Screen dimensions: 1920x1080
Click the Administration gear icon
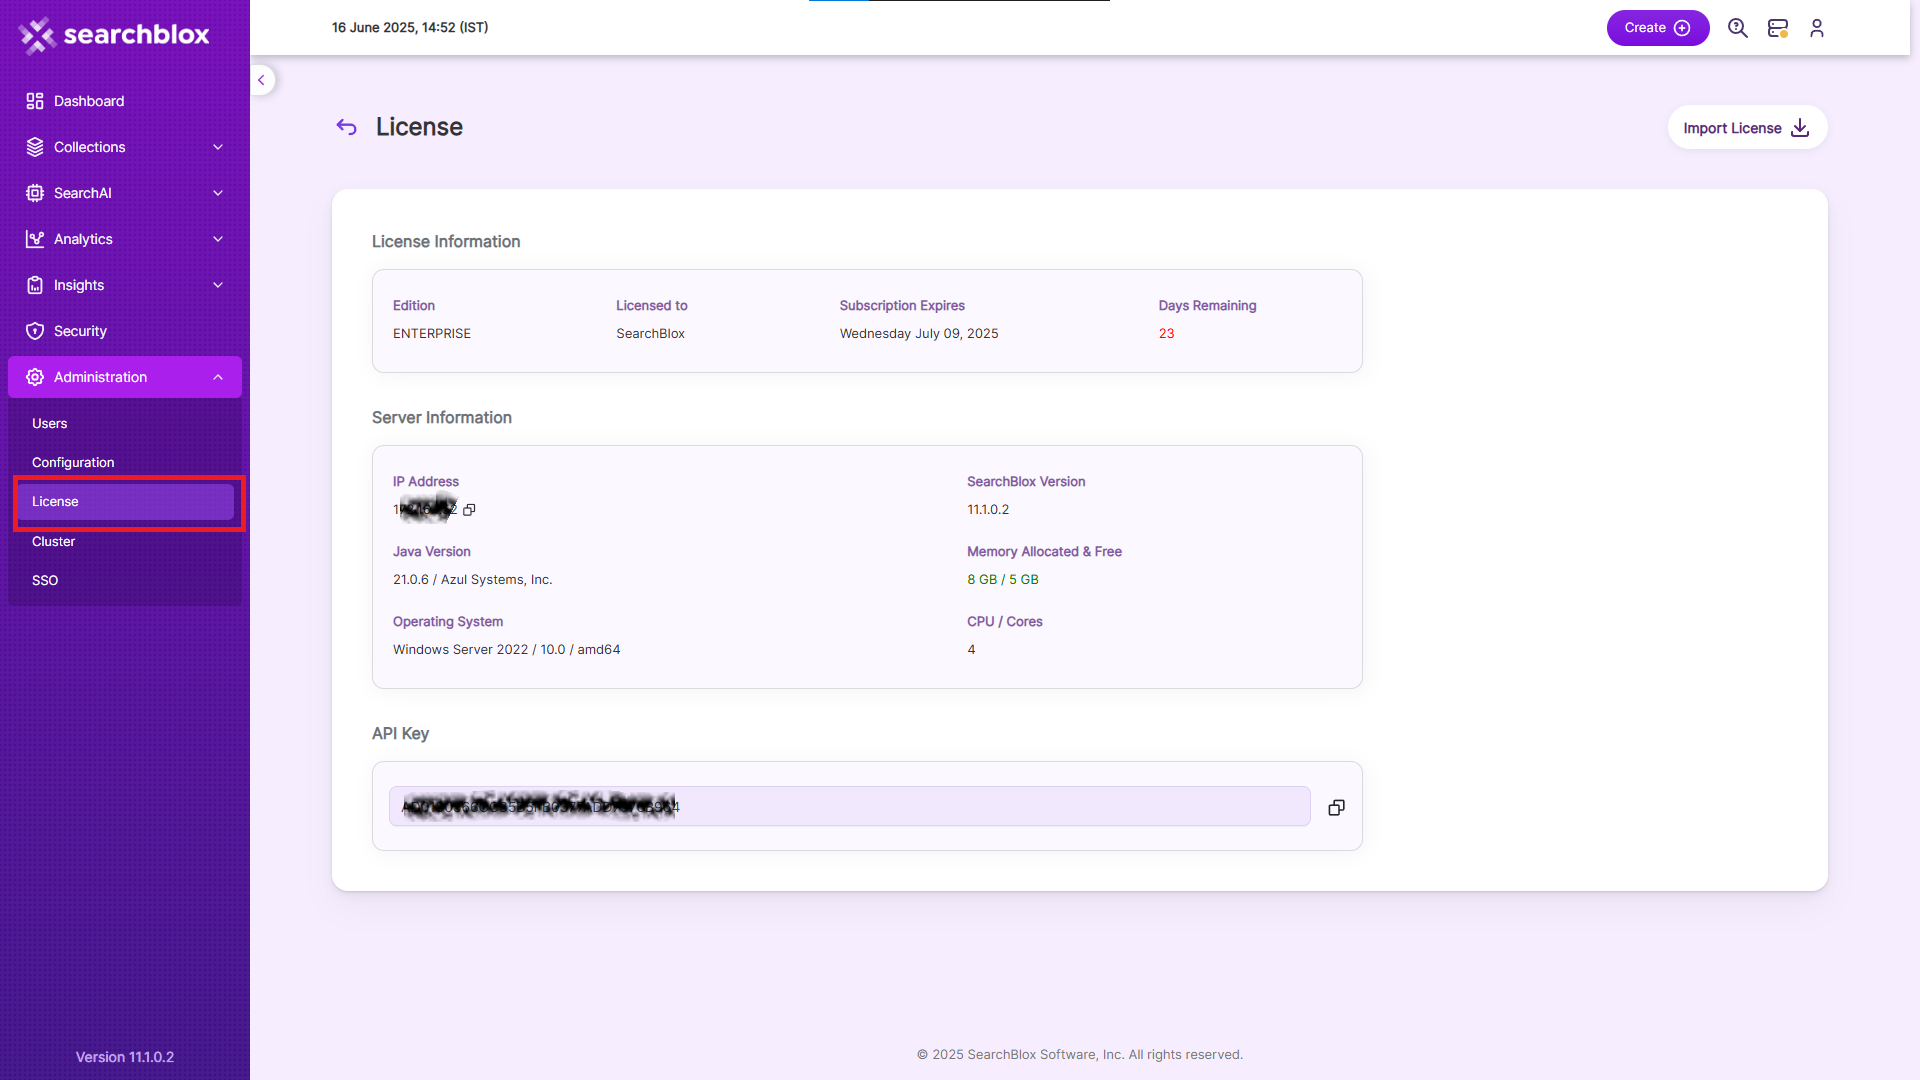35,377
